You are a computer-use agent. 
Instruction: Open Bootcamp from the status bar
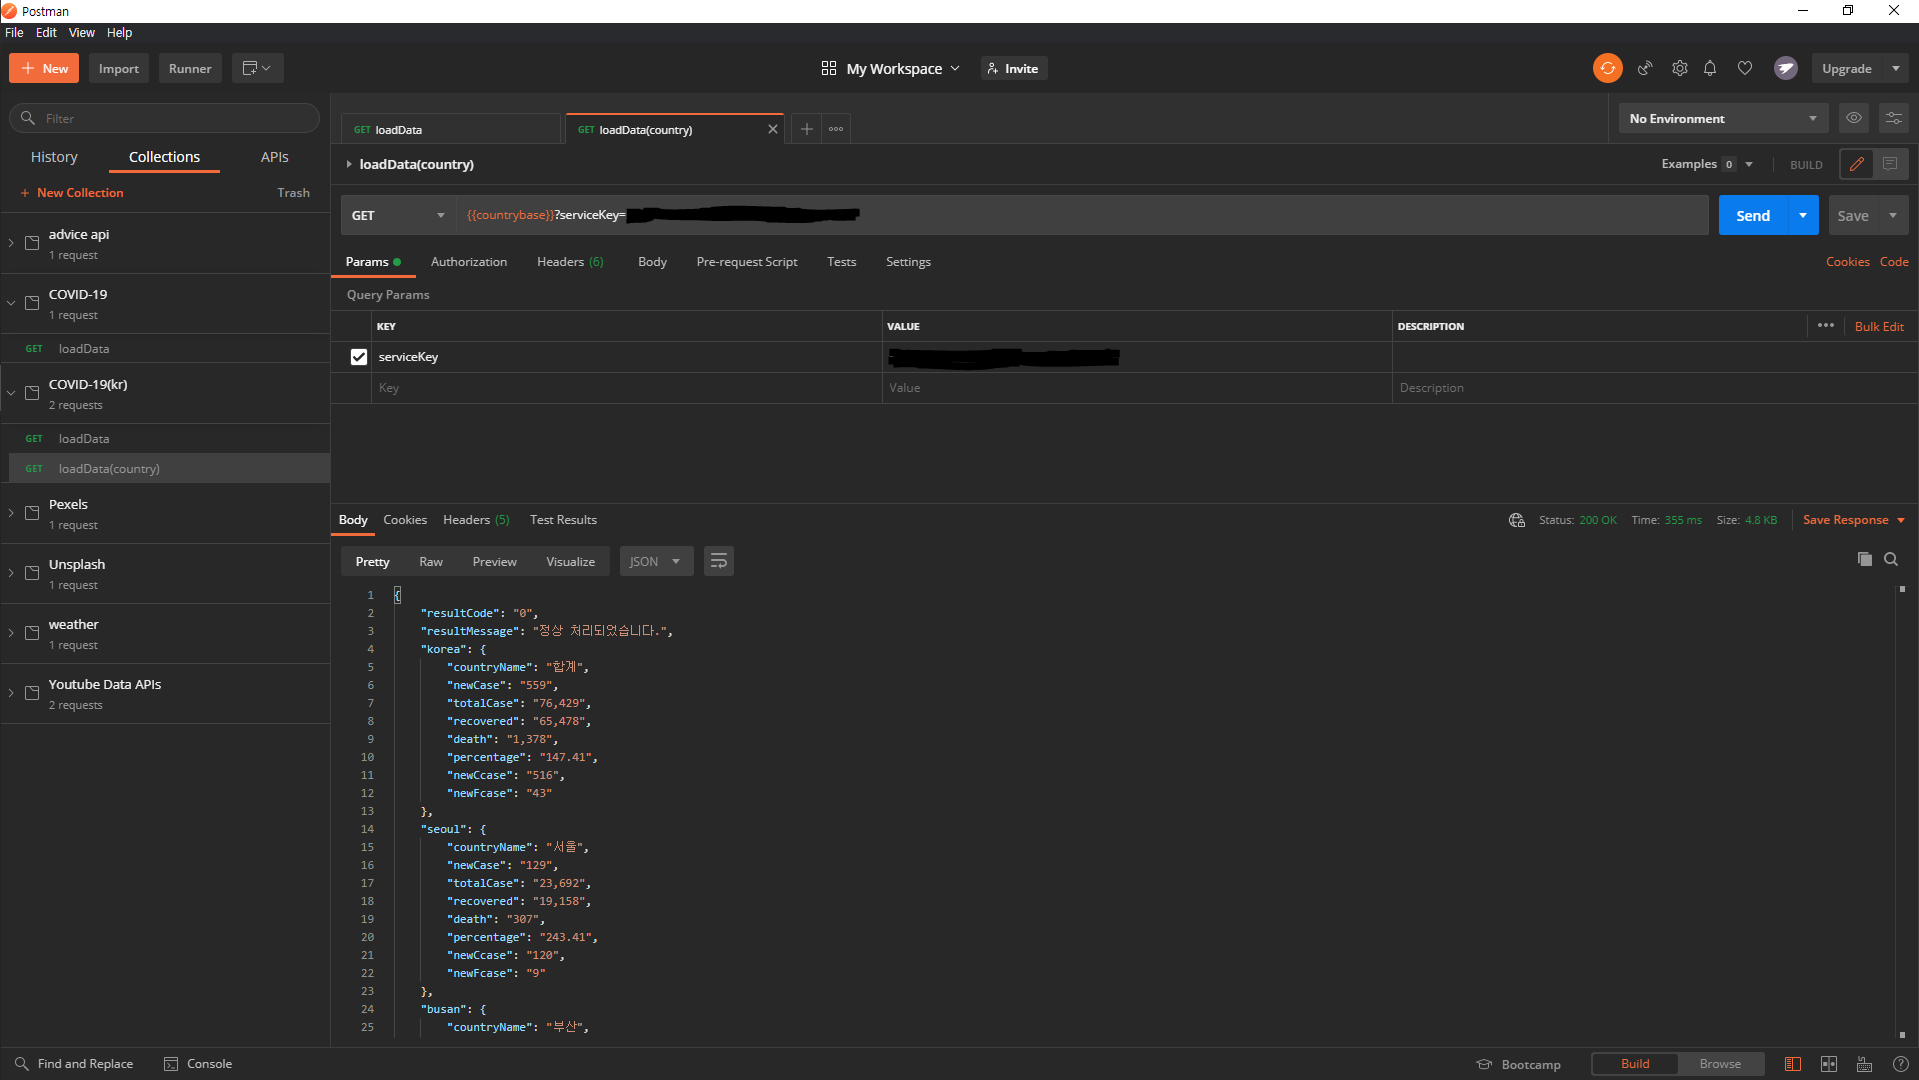pyautogui.click(x=1519, y=1064)
